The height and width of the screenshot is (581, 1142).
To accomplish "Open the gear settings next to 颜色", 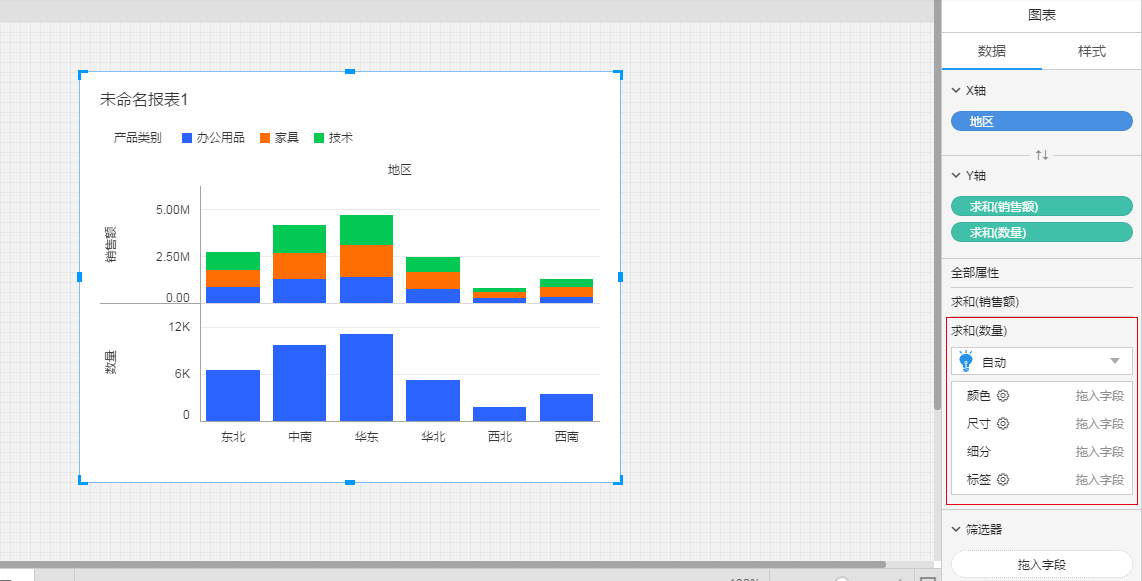I will pos(1003,395).
